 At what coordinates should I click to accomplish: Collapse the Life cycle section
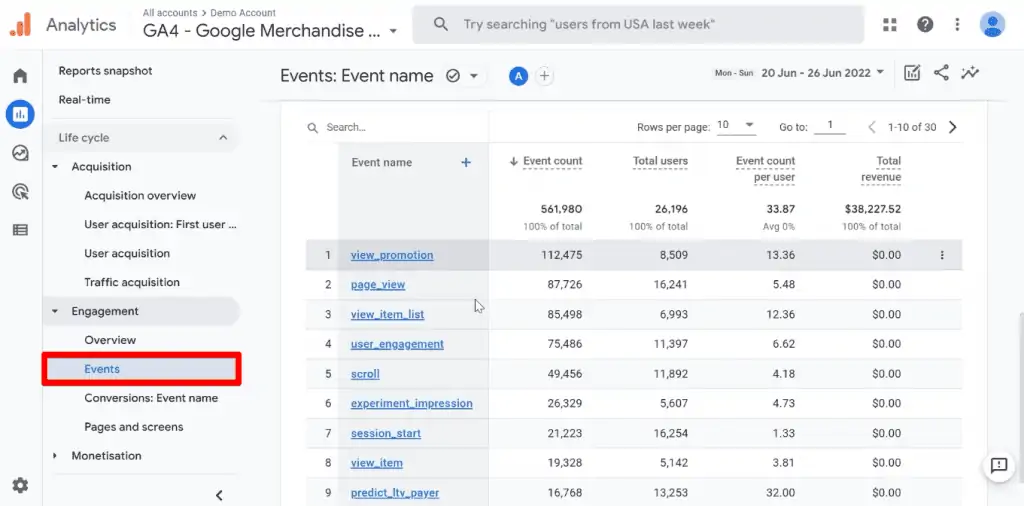[223, 138]
